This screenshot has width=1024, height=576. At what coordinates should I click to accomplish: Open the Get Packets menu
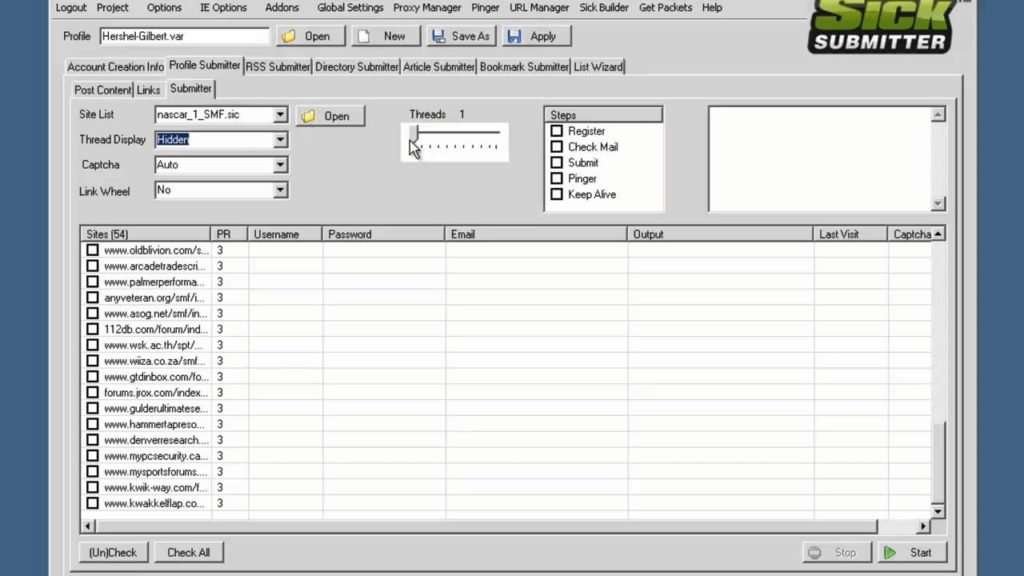(x=665, y=8)
